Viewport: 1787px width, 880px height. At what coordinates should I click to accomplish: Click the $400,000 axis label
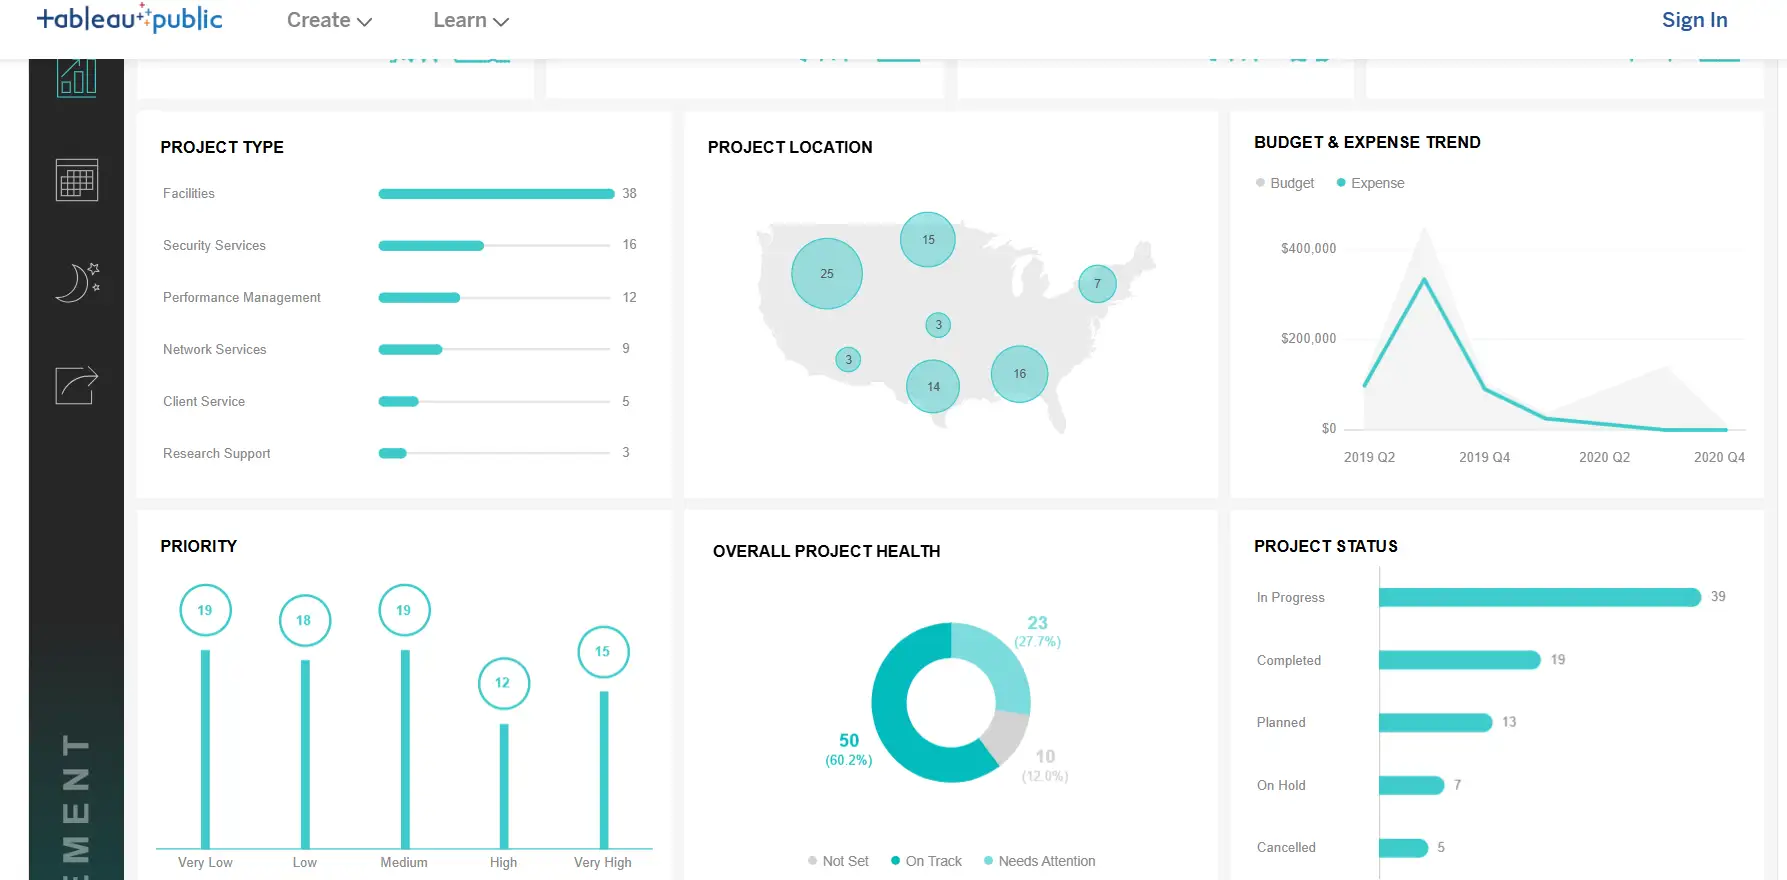[1308, 248]
